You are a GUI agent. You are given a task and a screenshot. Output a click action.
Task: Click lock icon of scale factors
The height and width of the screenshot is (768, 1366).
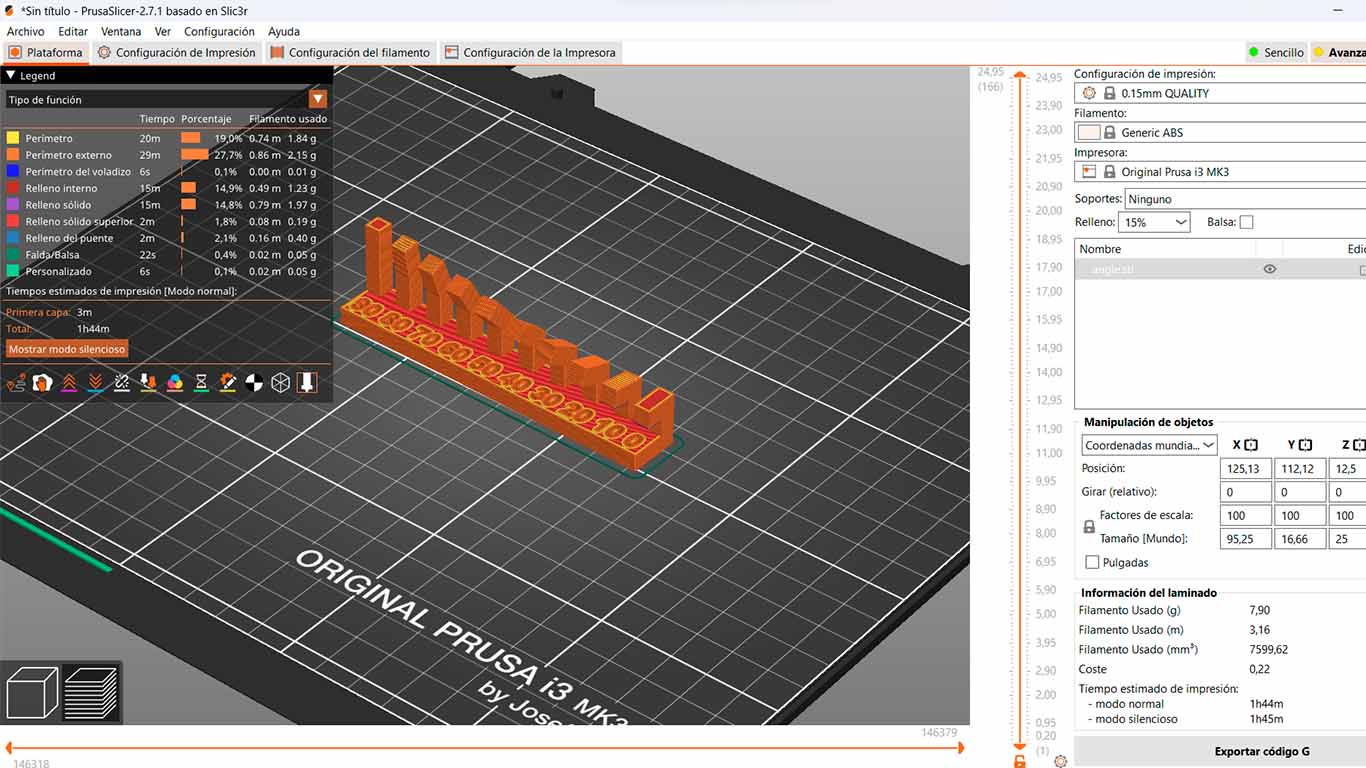pyautogui.click(x=1089, y=527)
